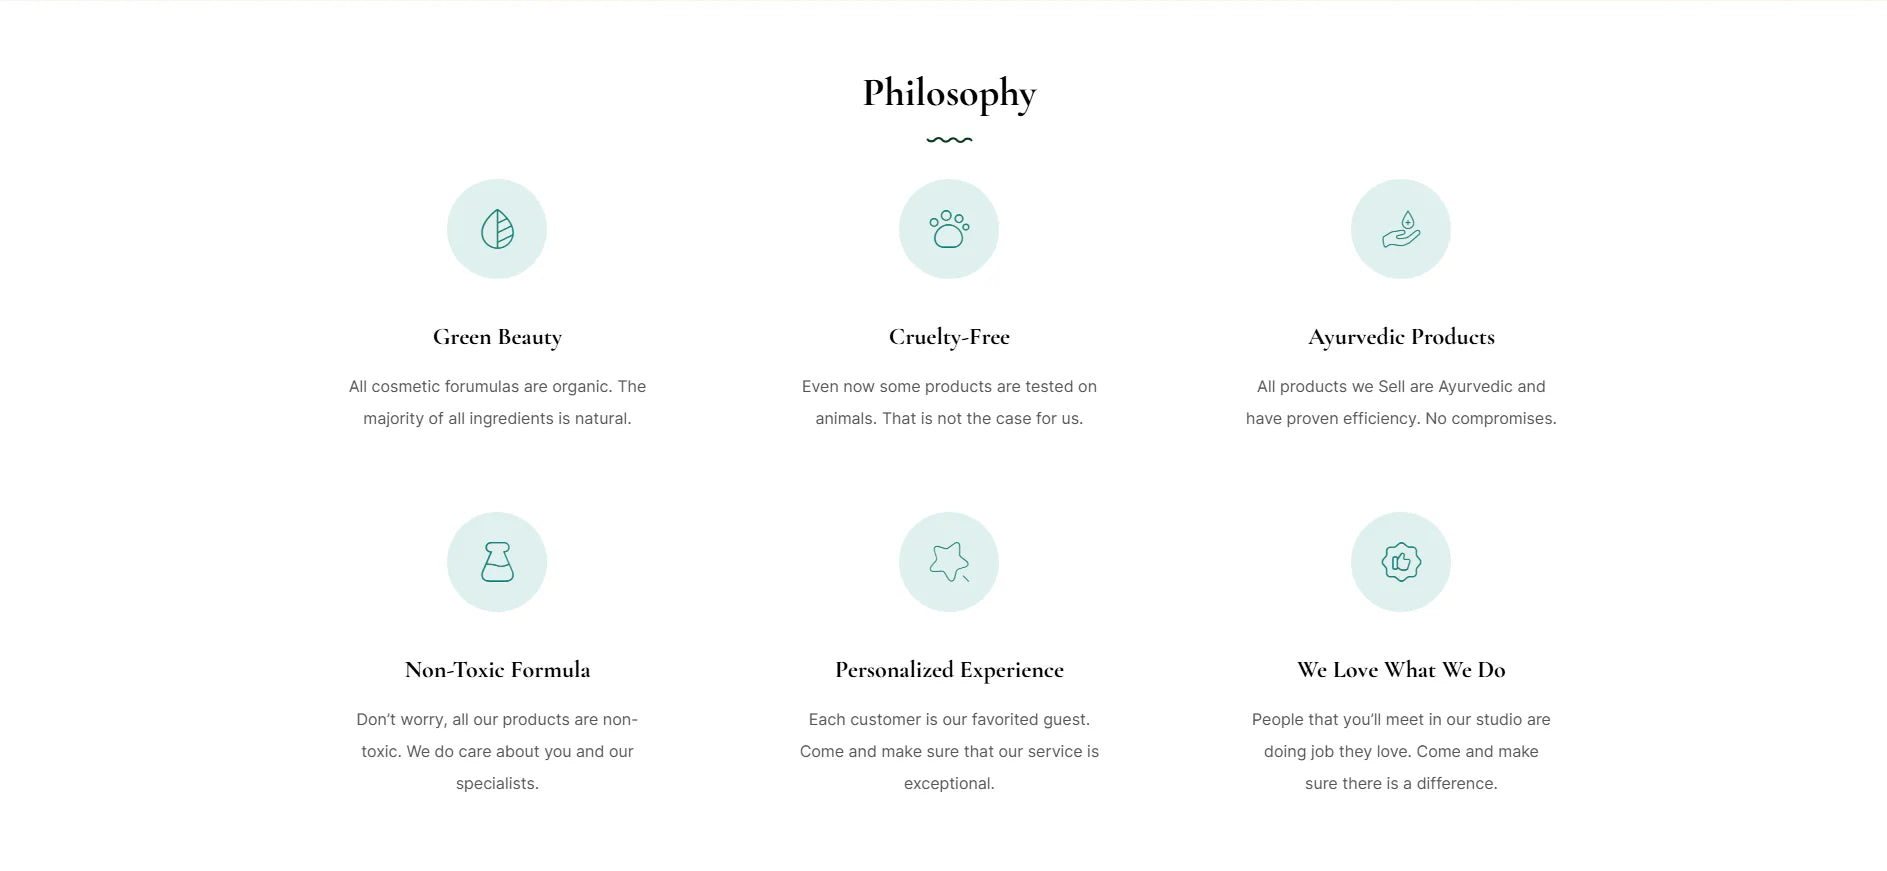Click the wavy divider under Philosophy
1887x871 pixels.
[x=949, y=140]
